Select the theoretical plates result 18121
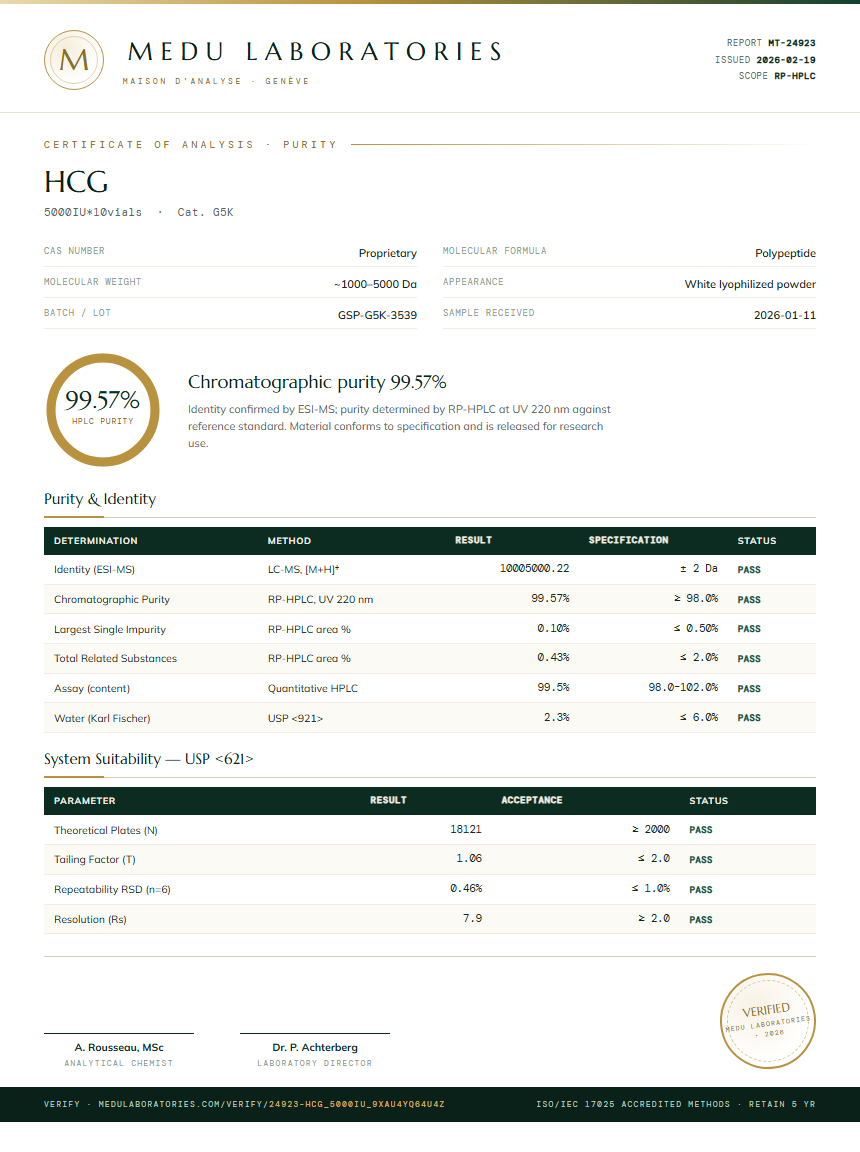 [x=466, y=829]
